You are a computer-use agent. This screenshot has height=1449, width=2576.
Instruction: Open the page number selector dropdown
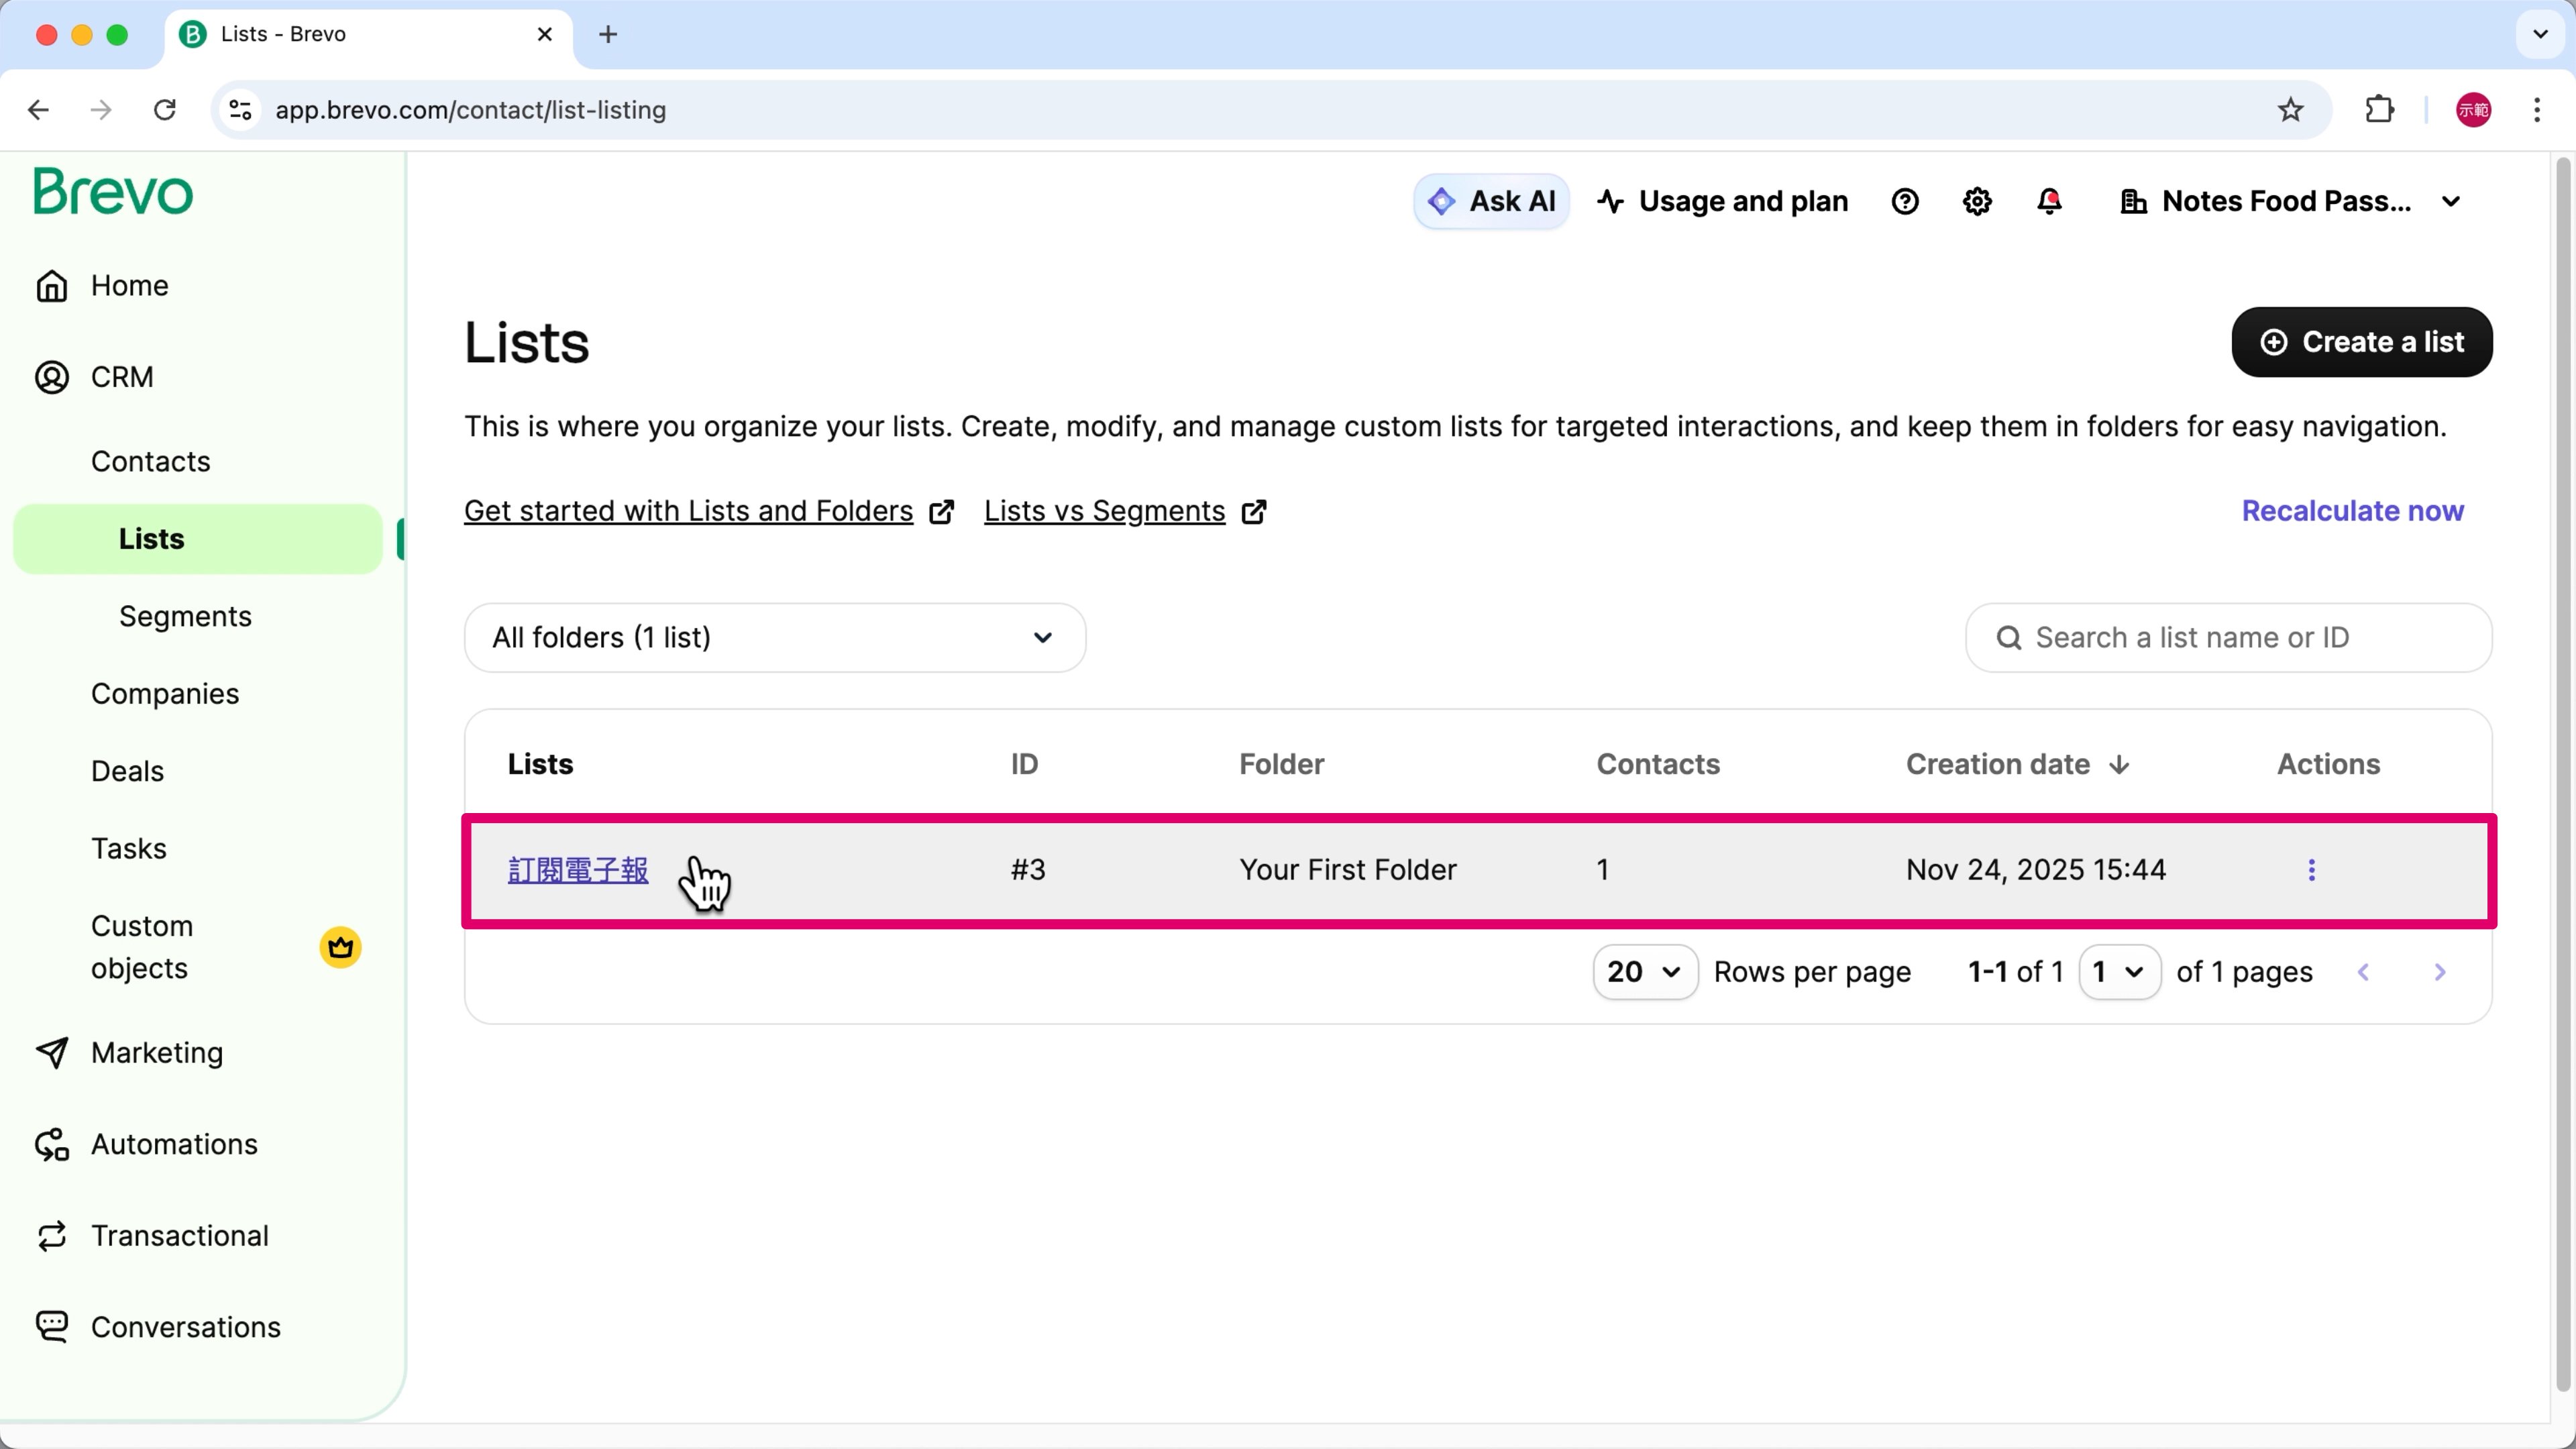coord(2118,972)
